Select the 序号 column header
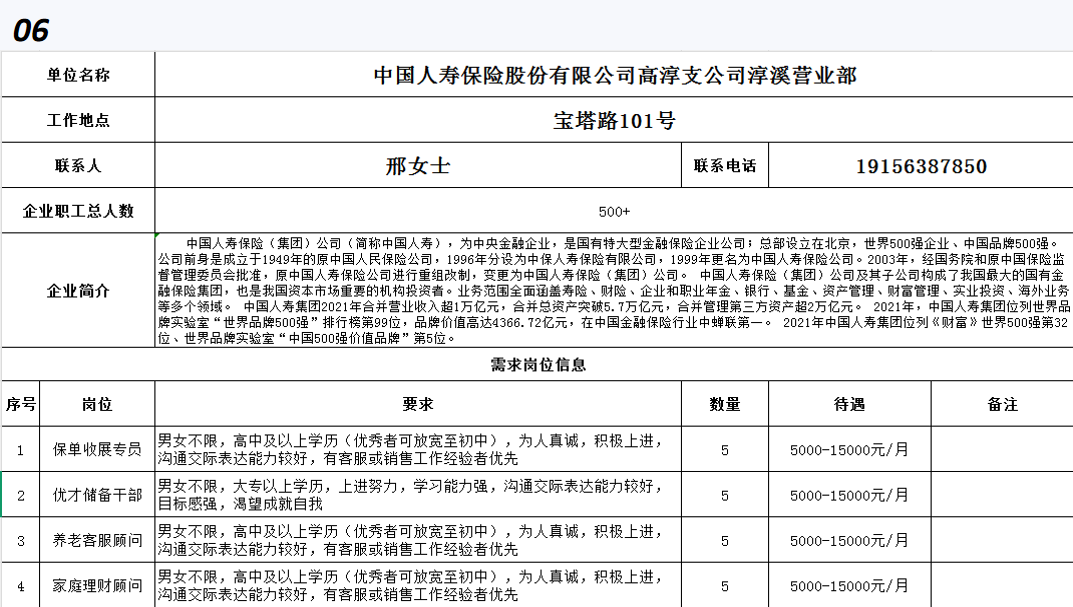The image size is (1073, 607). tap(21, 404)
